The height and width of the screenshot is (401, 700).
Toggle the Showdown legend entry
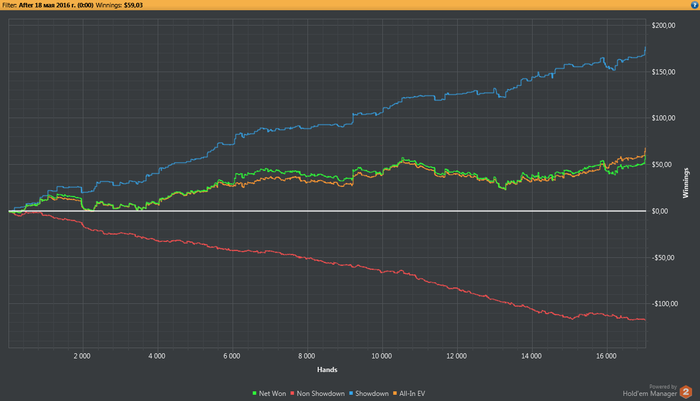coord(369,393)
